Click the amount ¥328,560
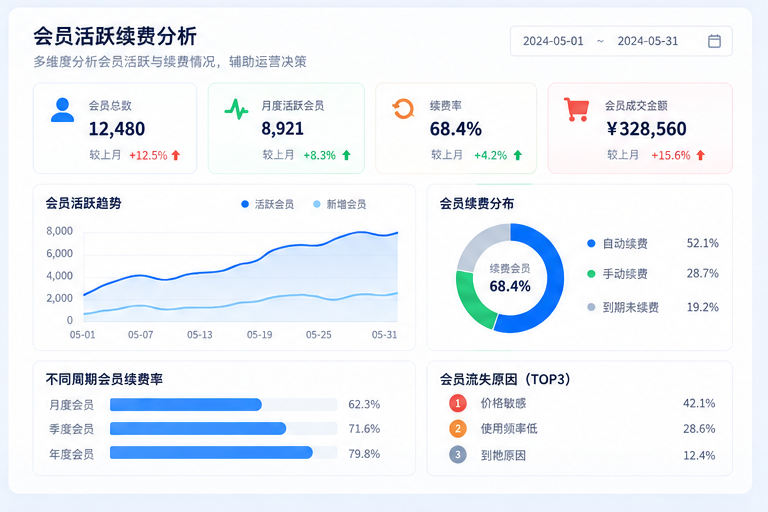 click(647, 129)
